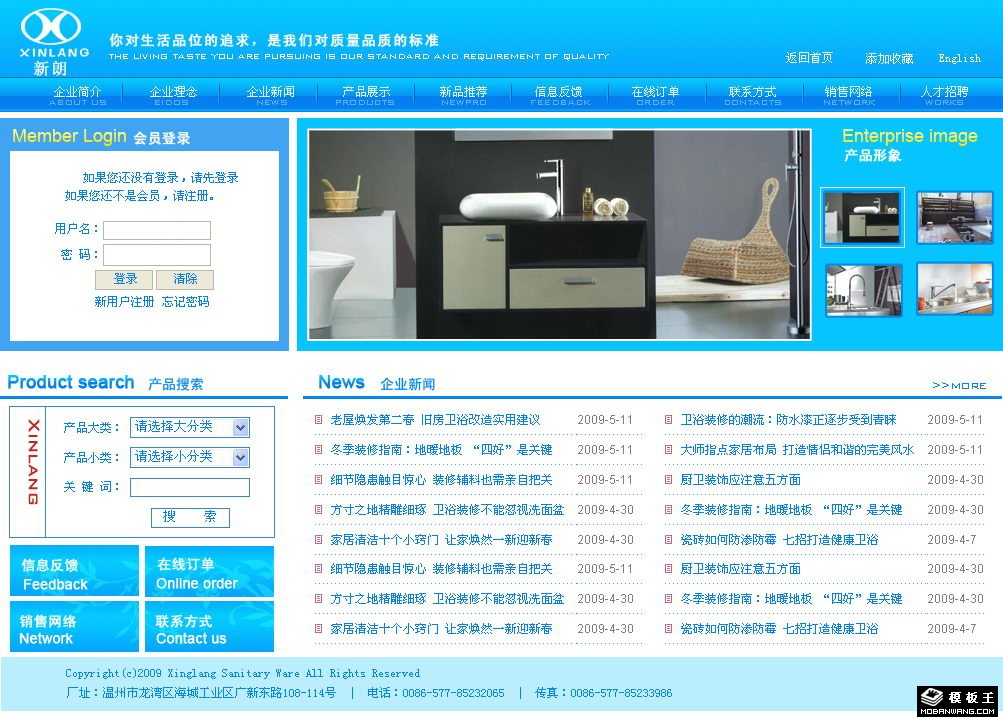The height and width of the screenshot is (720, 1003).
Task: Open the 企业简介 About Us menu item
Action: tap(77, 95)
